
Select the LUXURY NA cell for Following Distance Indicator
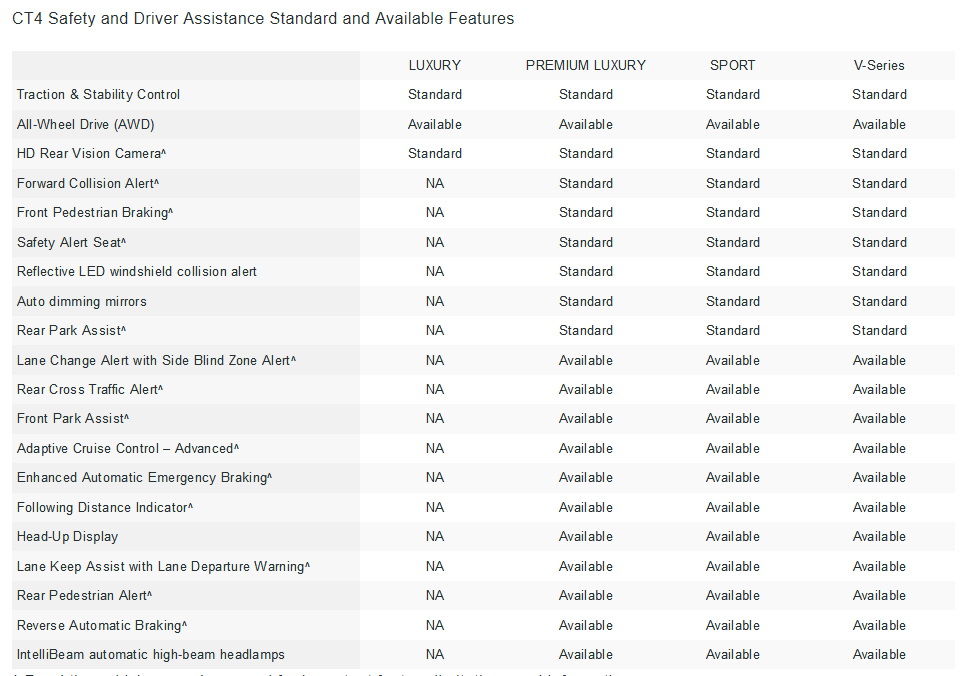434,508
